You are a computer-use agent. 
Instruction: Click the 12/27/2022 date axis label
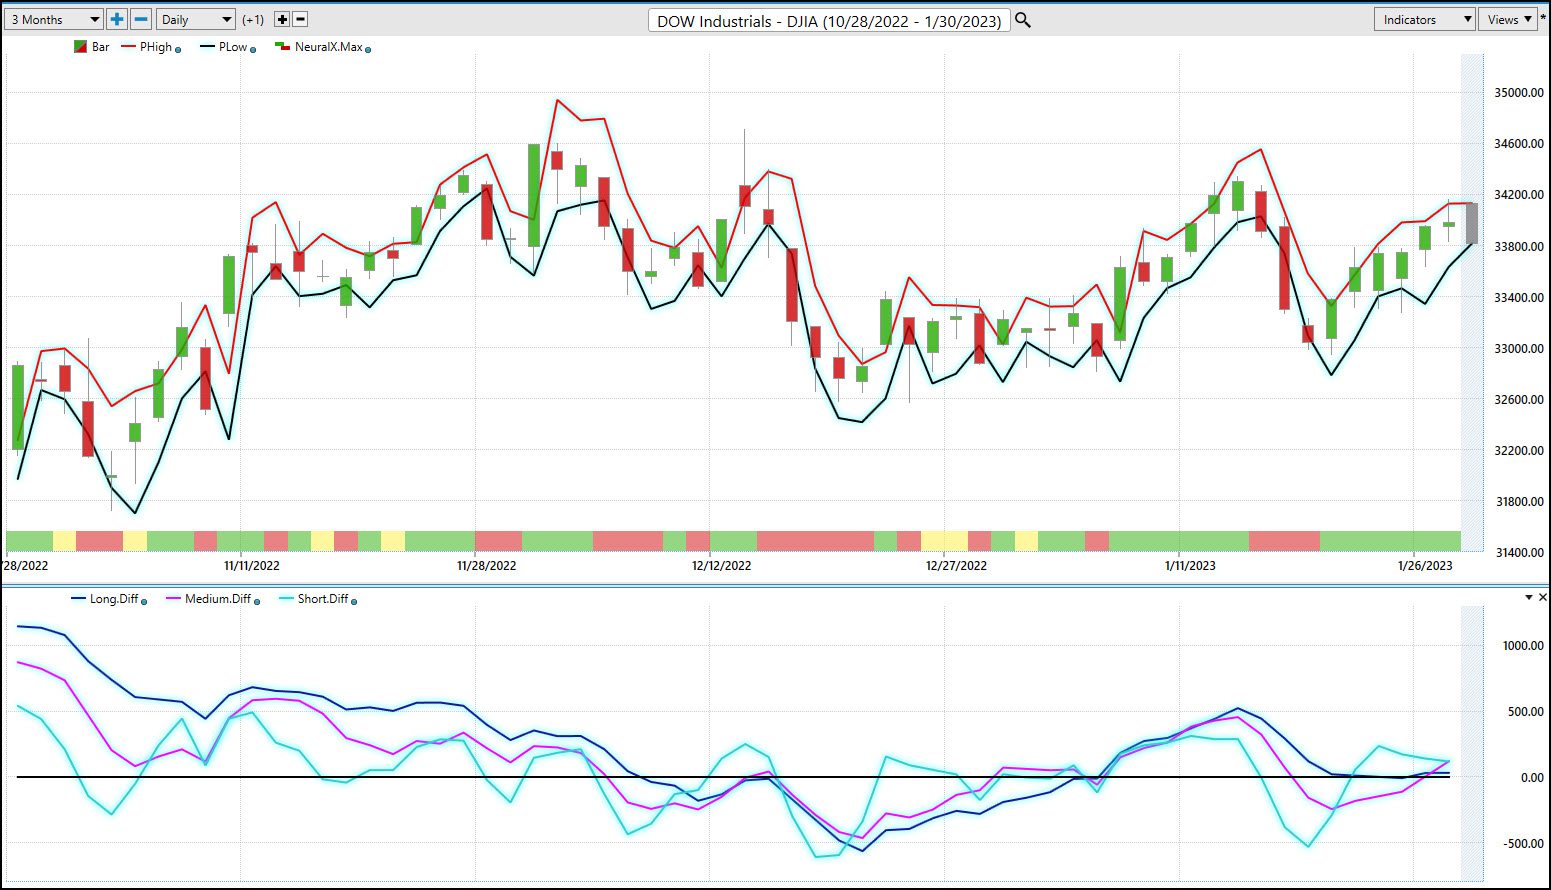coord(957,566)
